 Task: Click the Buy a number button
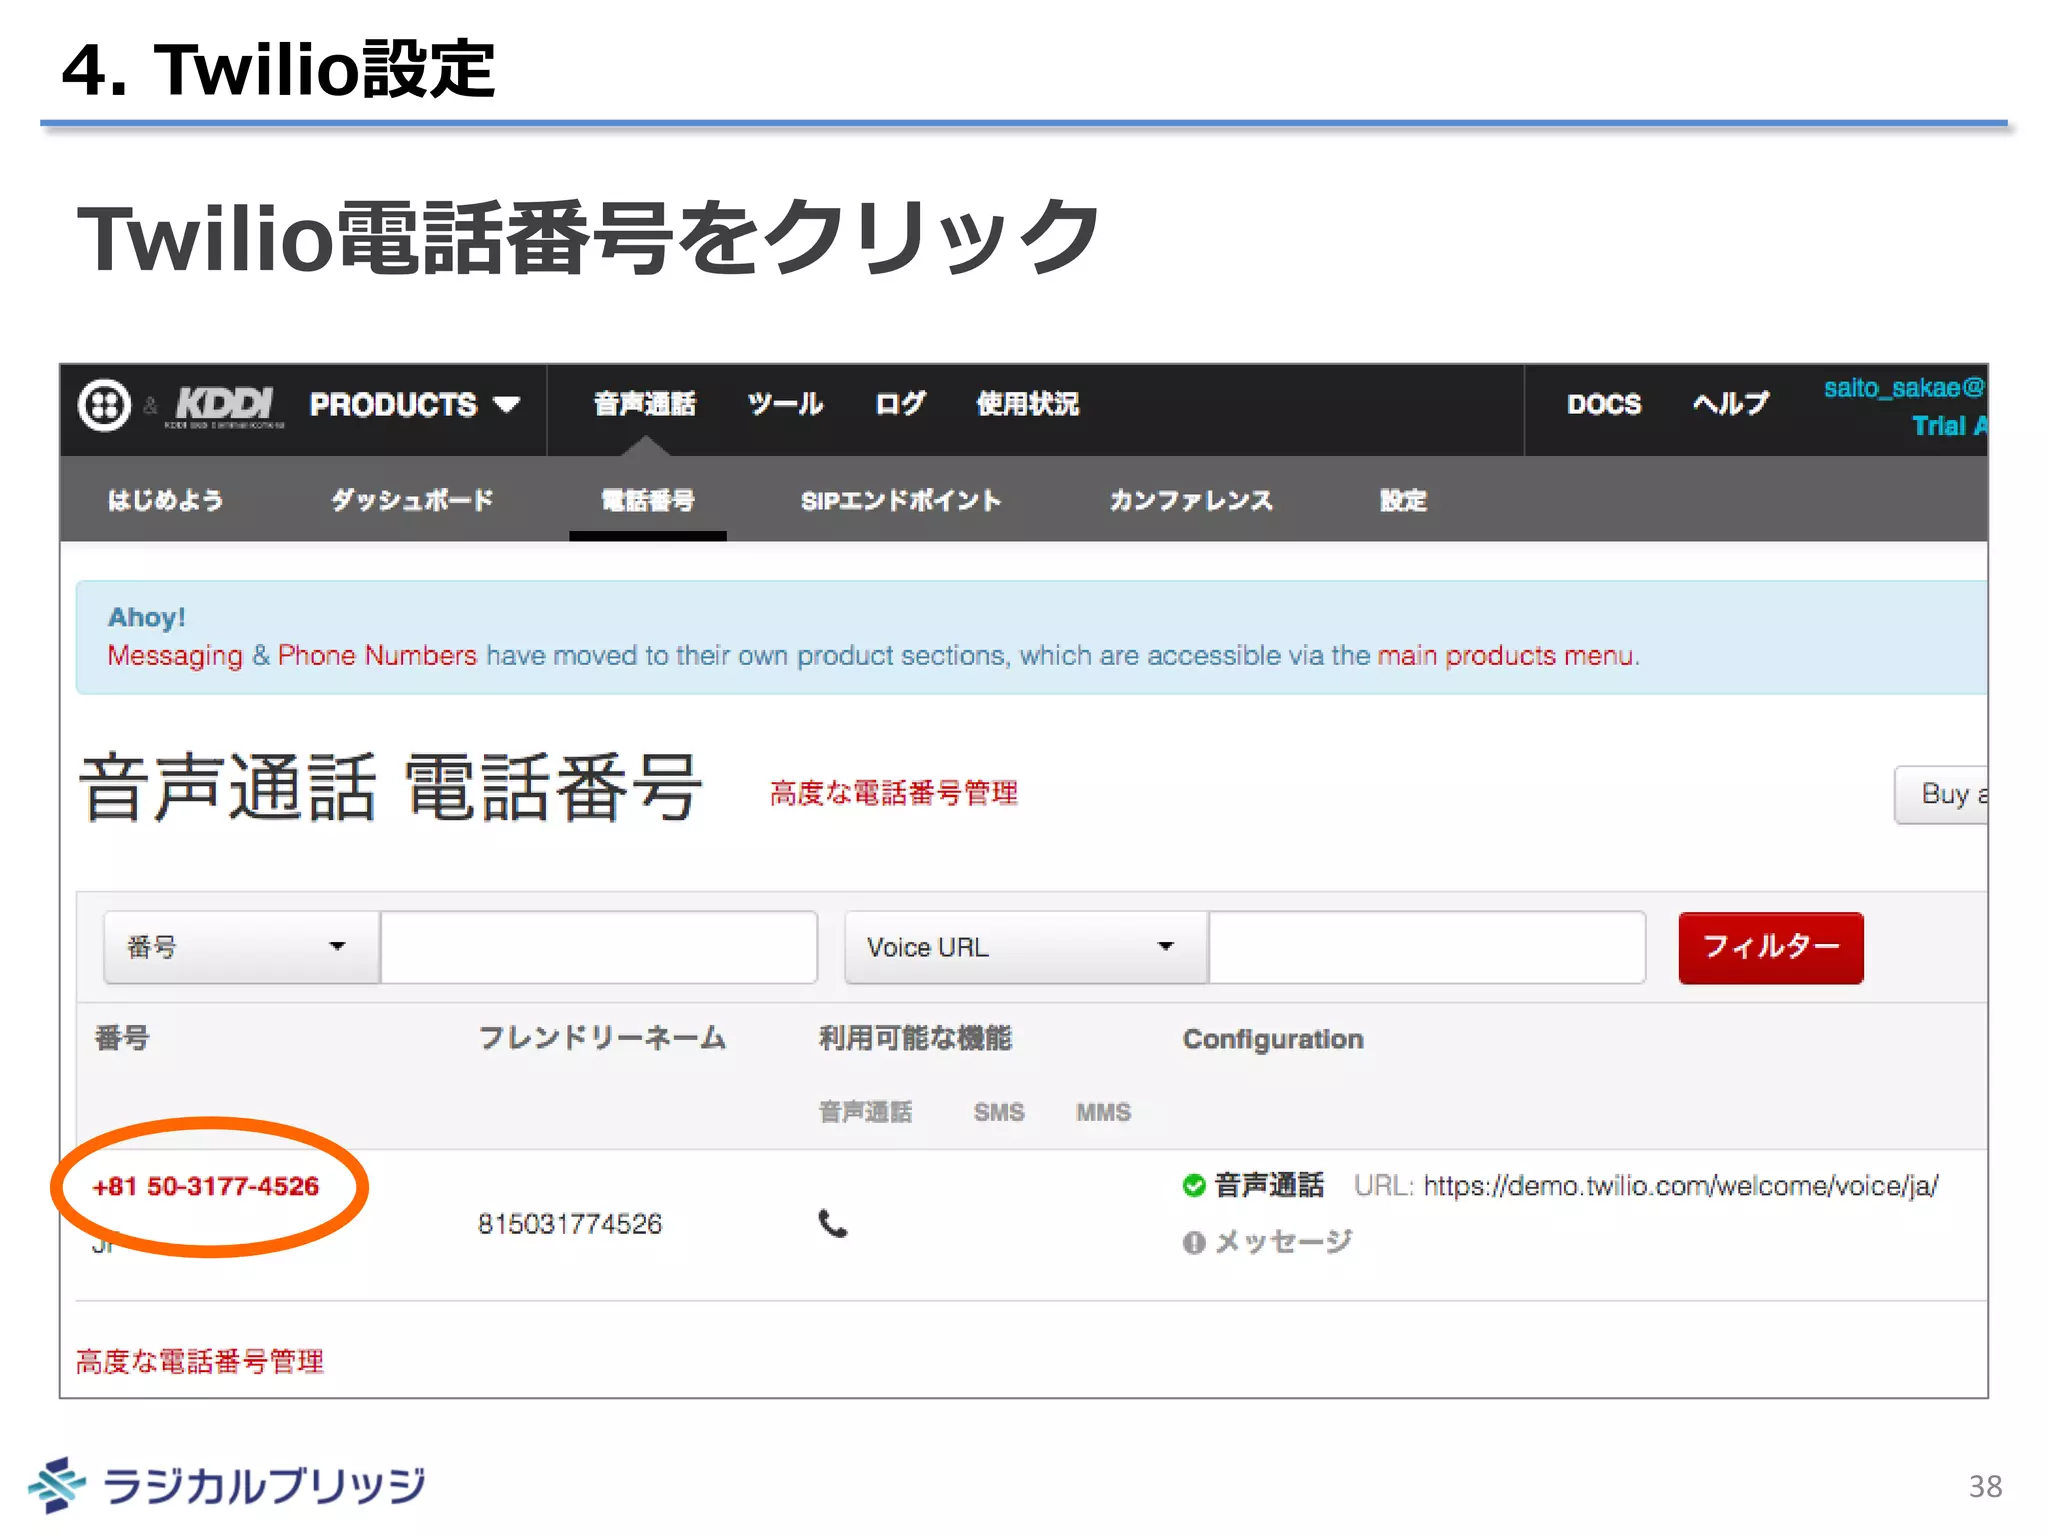[1941, 795]
